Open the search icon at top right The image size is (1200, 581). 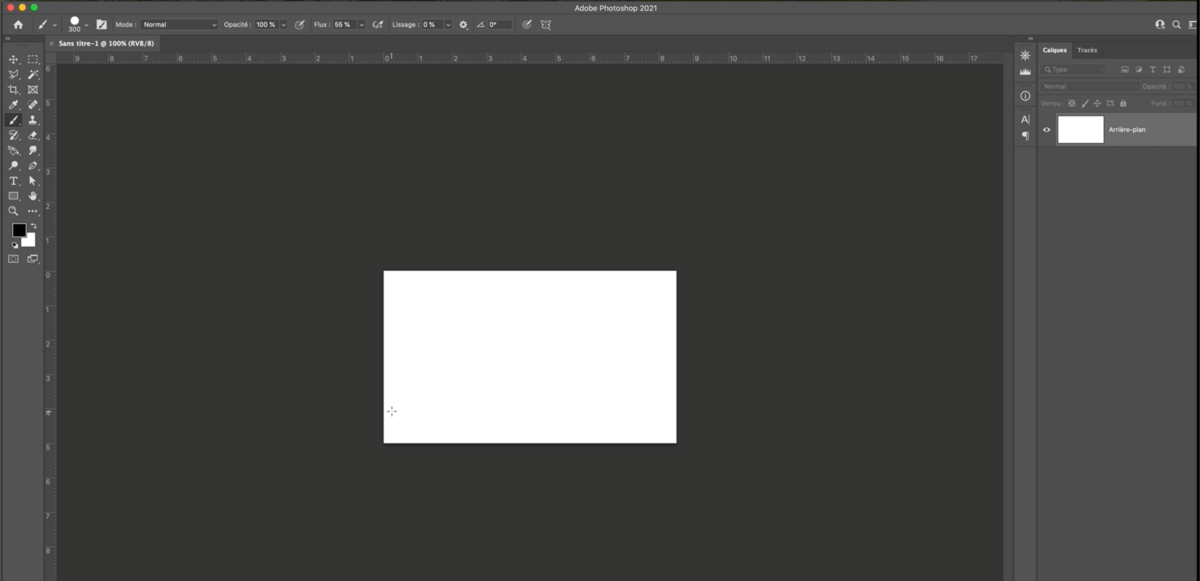click(x=1177, y=24)
